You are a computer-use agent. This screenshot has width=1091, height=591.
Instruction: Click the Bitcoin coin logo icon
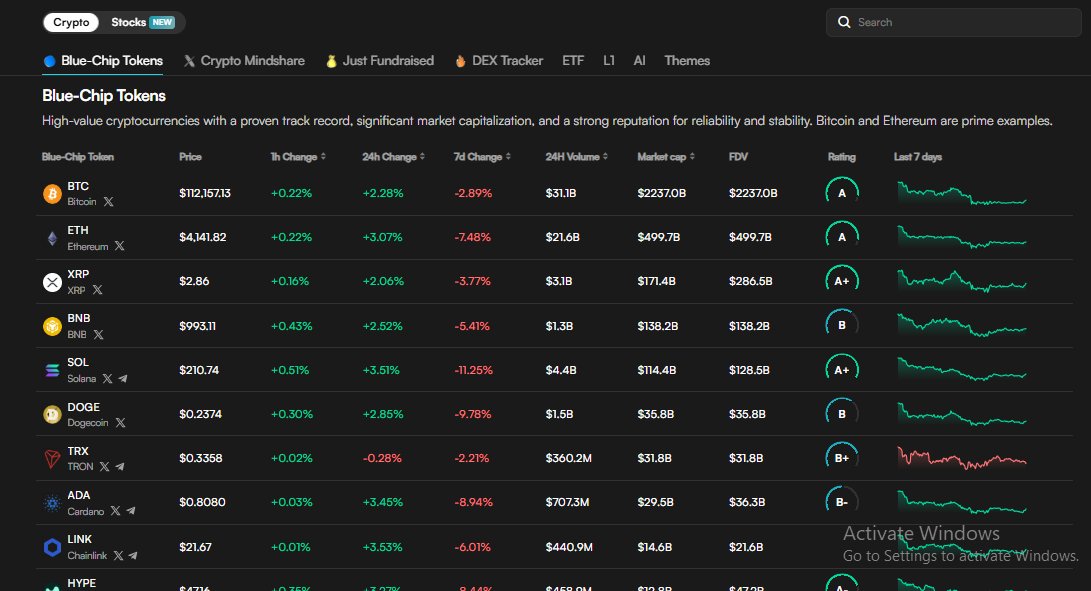(x=52, y=194)
